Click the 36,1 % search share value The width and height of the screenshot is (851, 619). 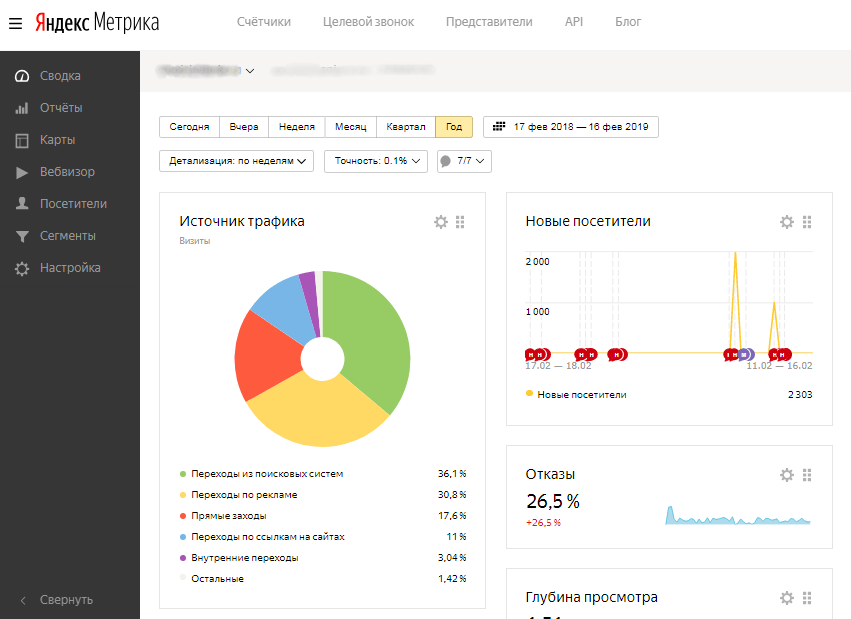click(452, 474)
